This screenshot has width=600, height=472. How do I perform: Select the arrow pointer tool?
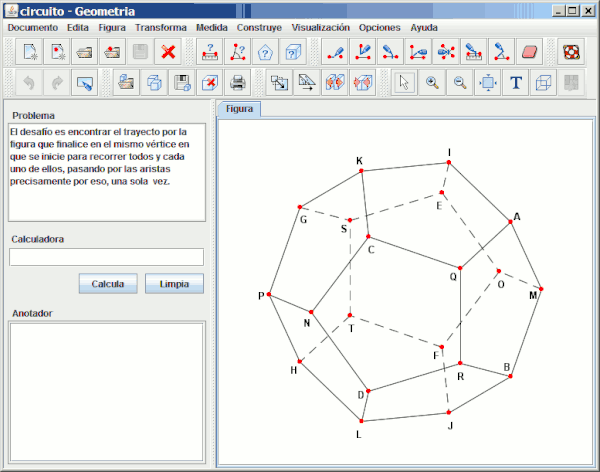tap(404, 83)
